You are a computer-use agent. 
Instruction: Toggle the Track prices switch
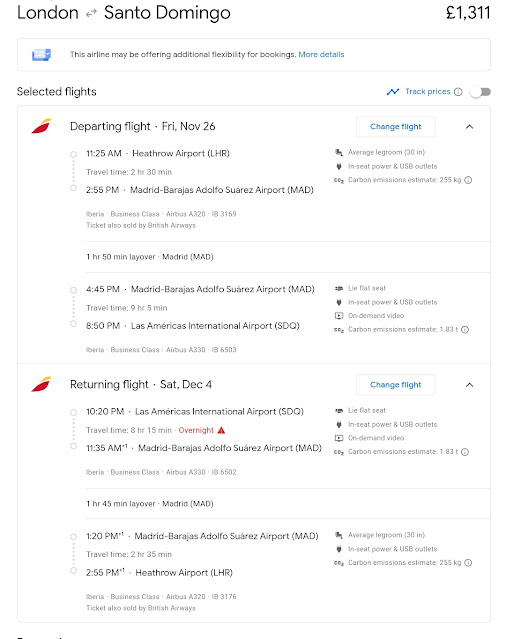(480, 92)
